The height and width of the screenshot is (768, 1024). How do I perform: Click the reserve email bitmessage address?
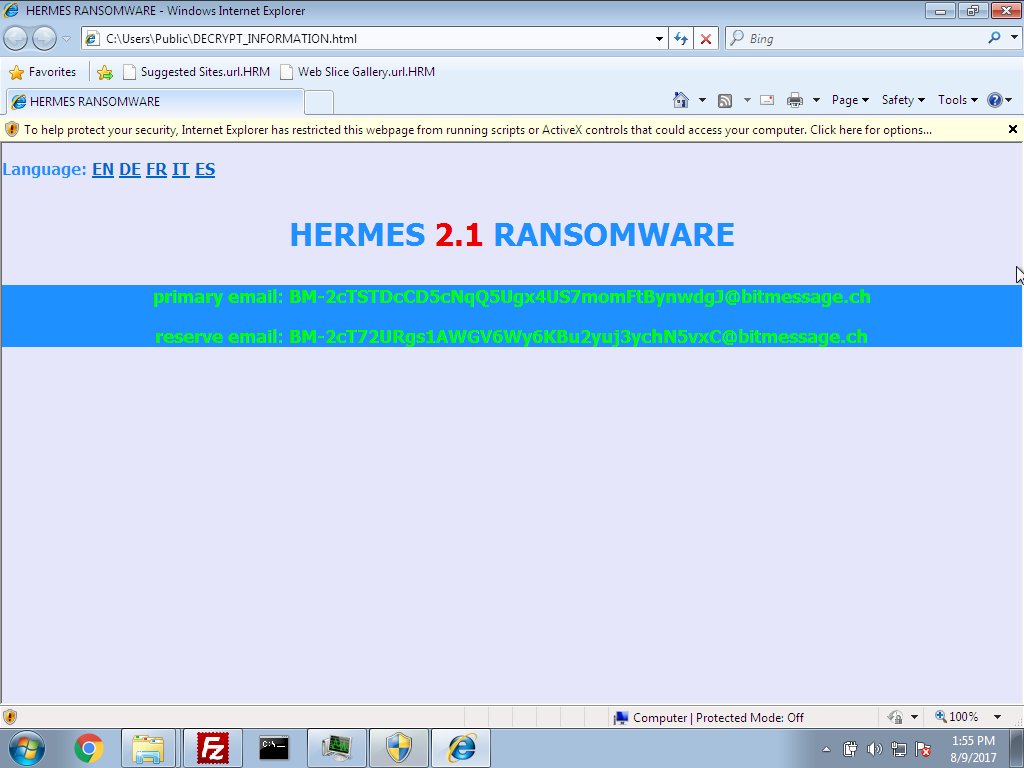click(x=578, y=337)
